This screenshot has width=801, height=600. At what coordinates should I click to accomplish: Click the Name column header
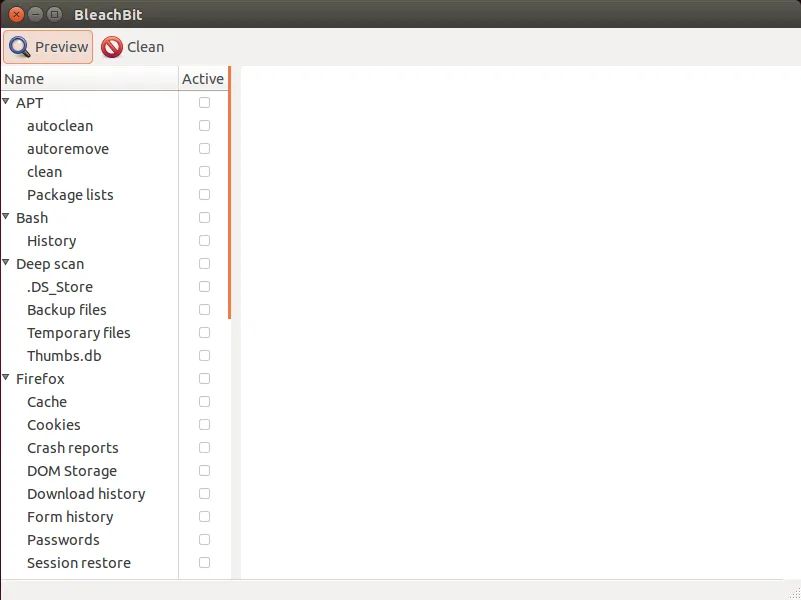(89, 79)
